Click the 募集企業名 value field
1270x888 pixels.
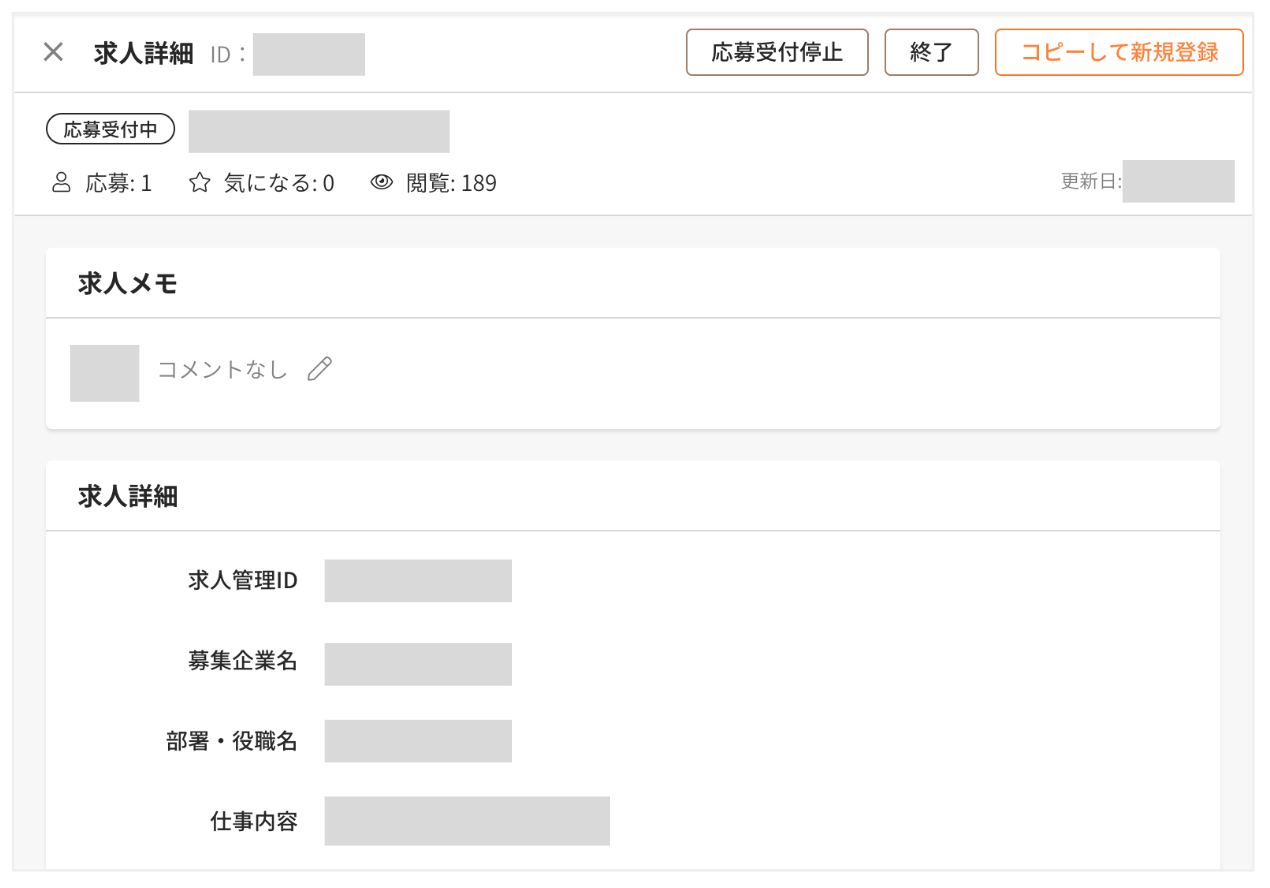pos(418,664)
